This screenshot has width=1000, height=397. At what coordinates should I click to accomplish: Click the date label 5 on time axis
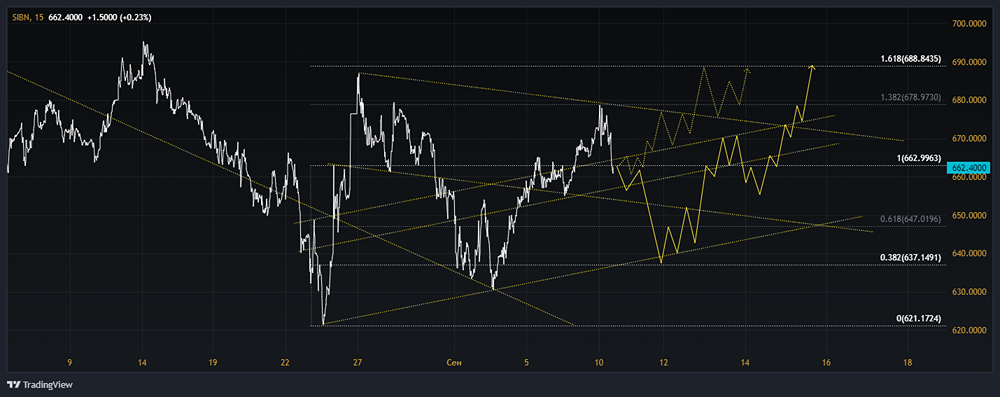click(526, 363)
